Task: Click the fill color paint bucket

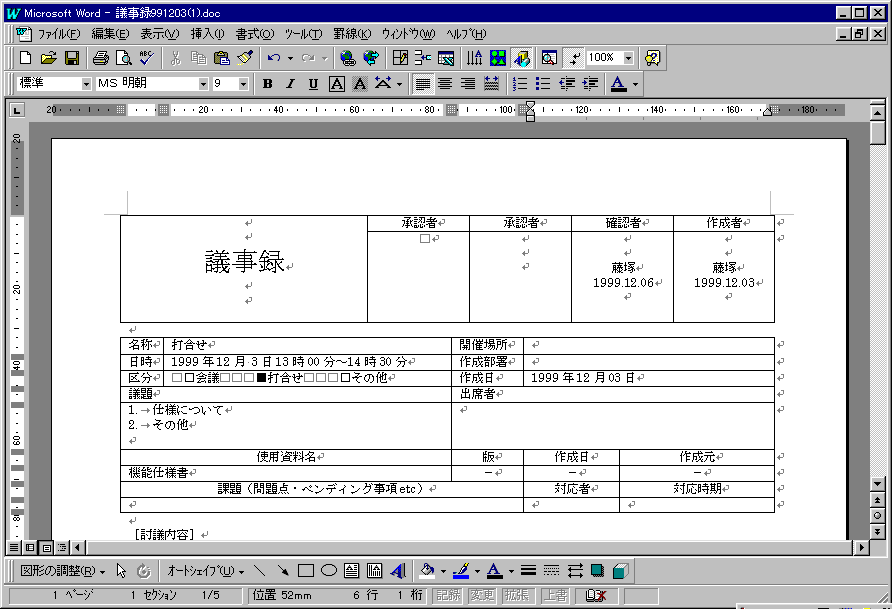Action: tap(427, 571)
